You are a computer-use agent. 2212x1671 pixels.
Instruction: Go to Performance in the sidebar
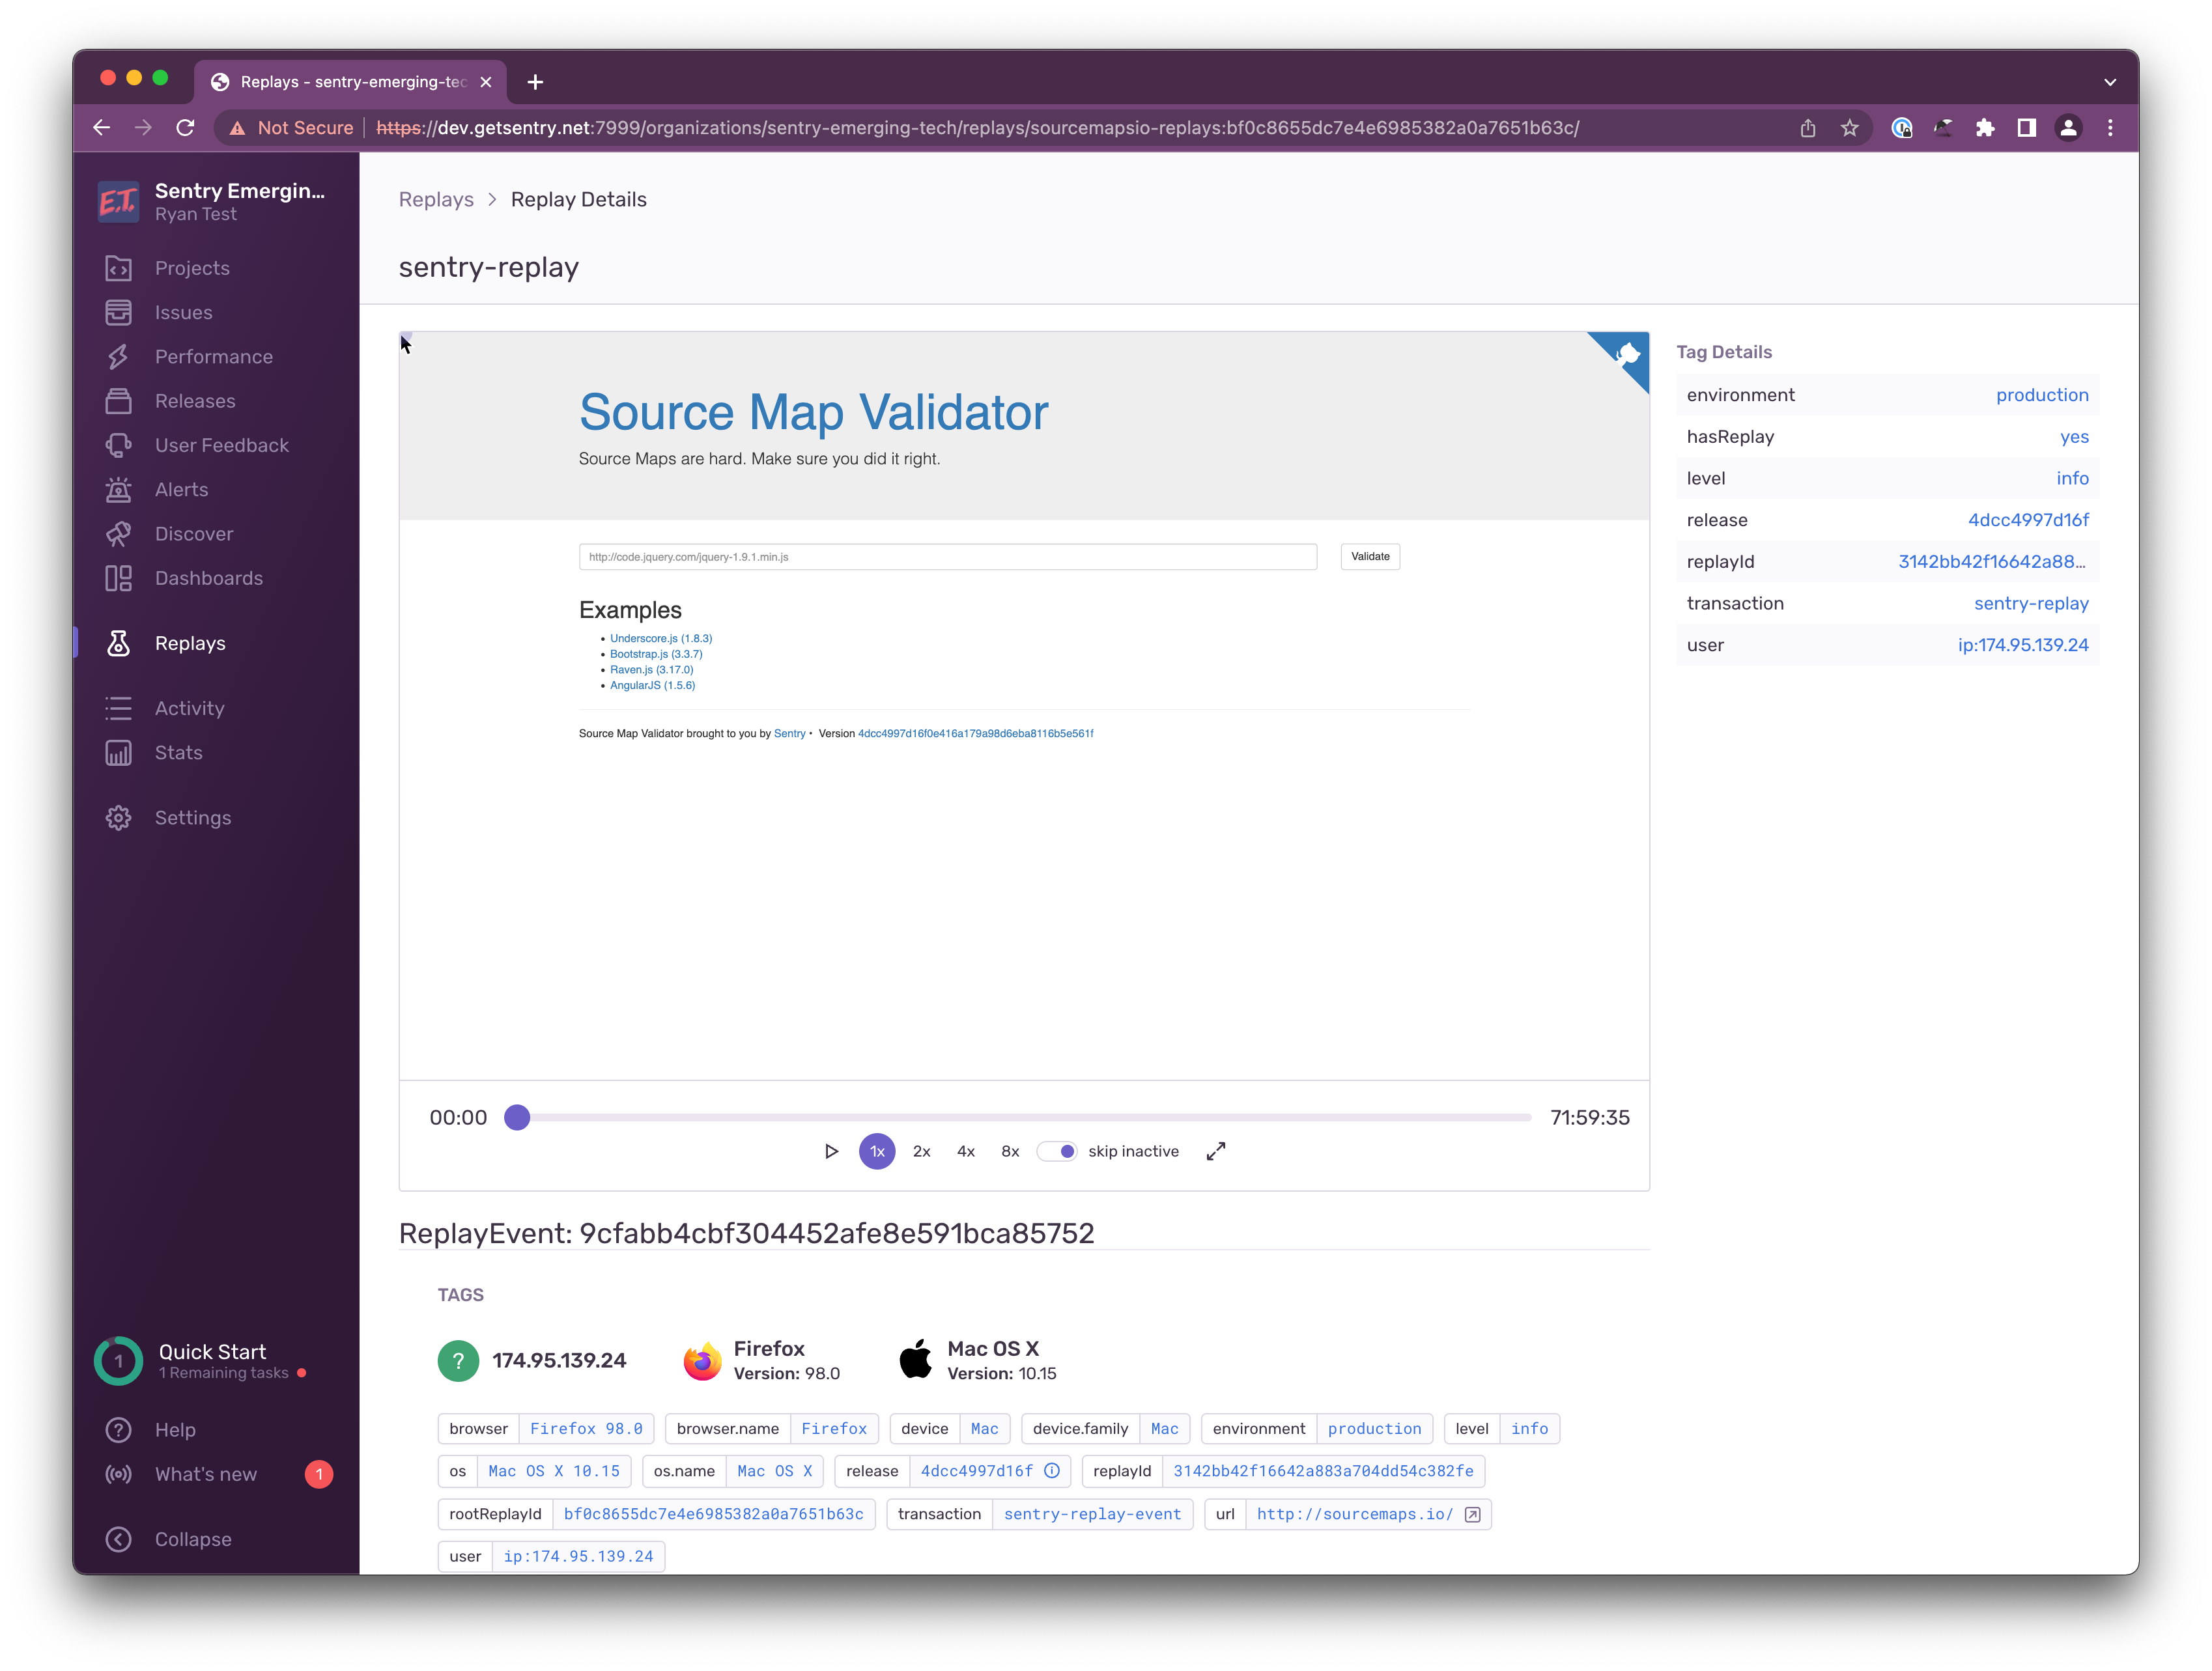[213, 357]
